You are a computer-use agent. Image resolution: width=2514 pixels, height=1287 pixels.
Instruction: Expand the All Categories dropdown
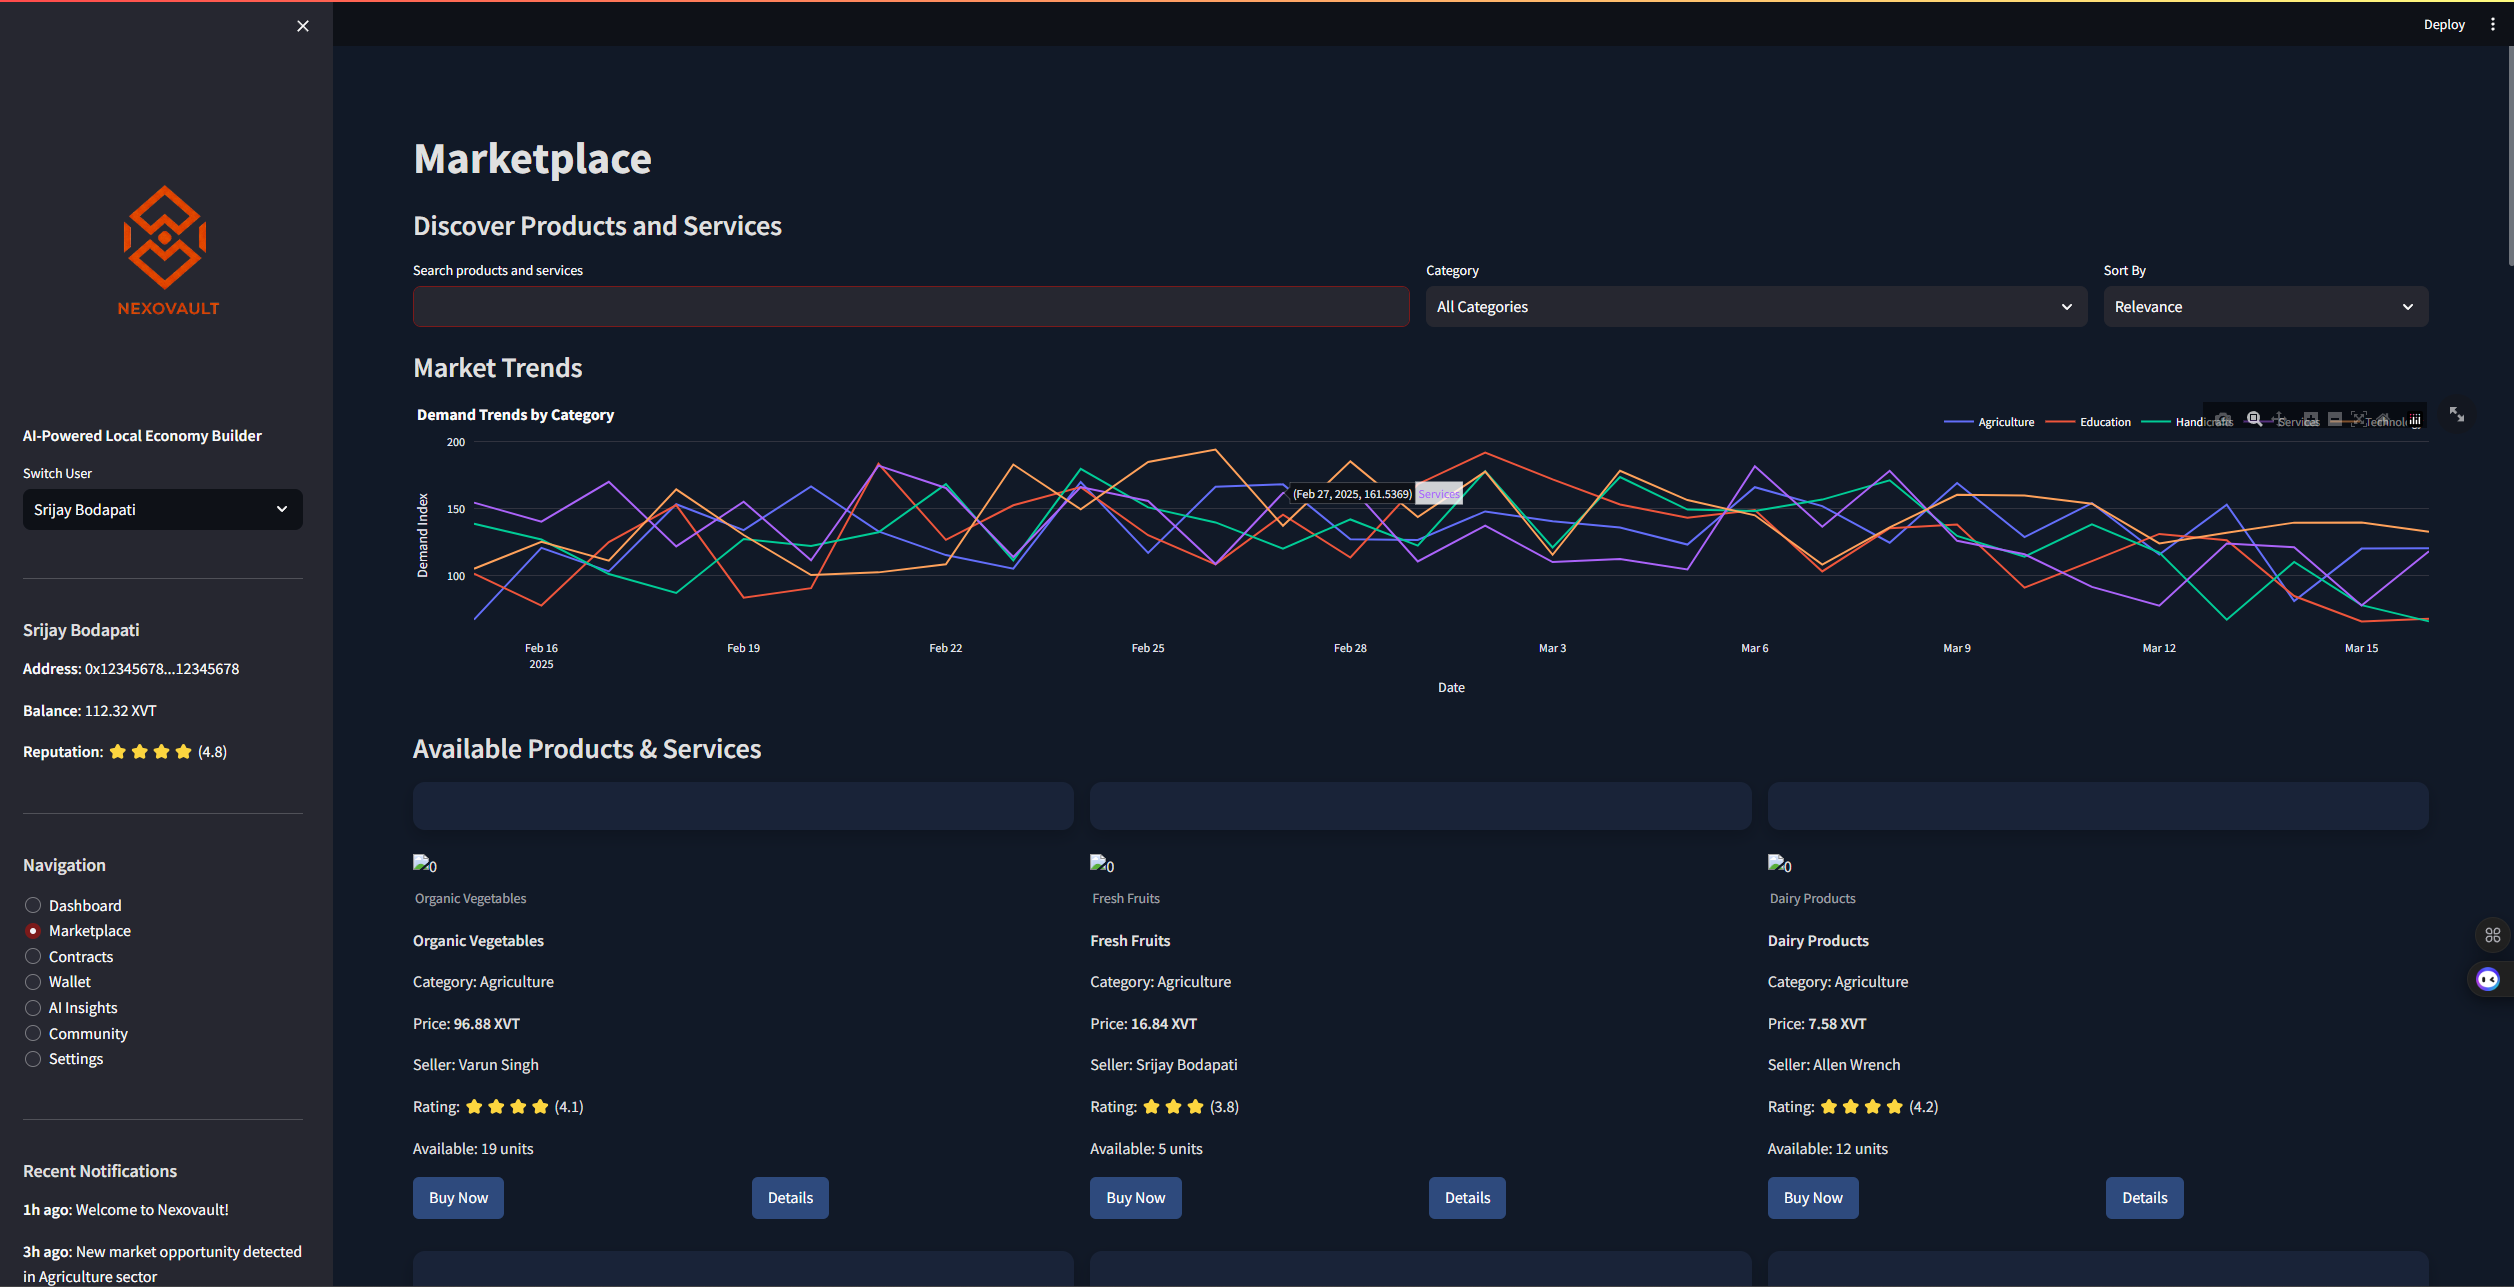[1755, 307]
